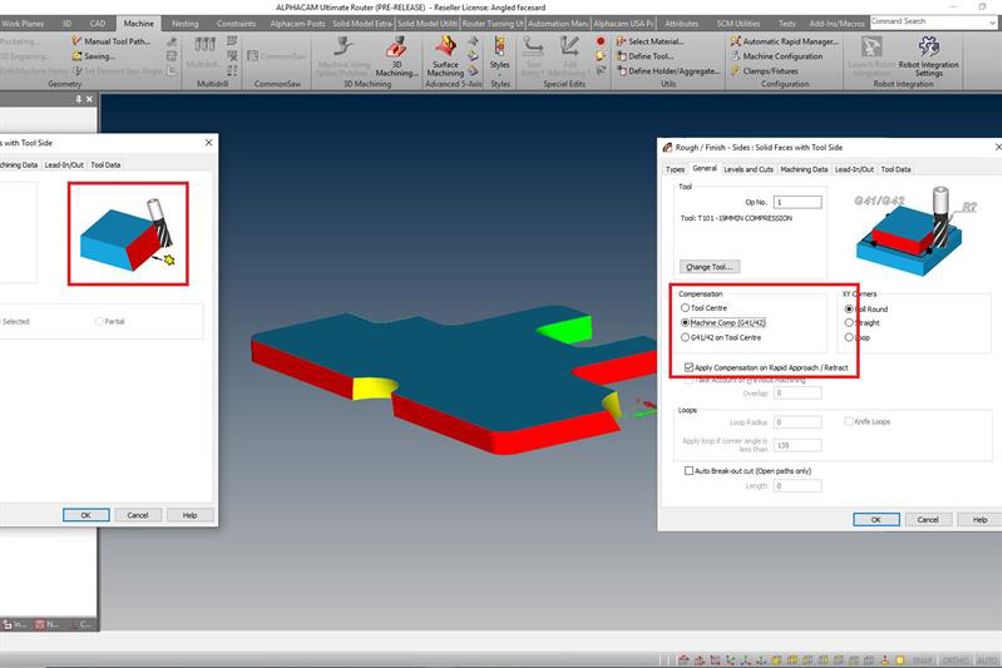Open Machining Data tab in right dialog
Image resolution: width=1002 pixels, height=668 pixels.
point(804,169)
